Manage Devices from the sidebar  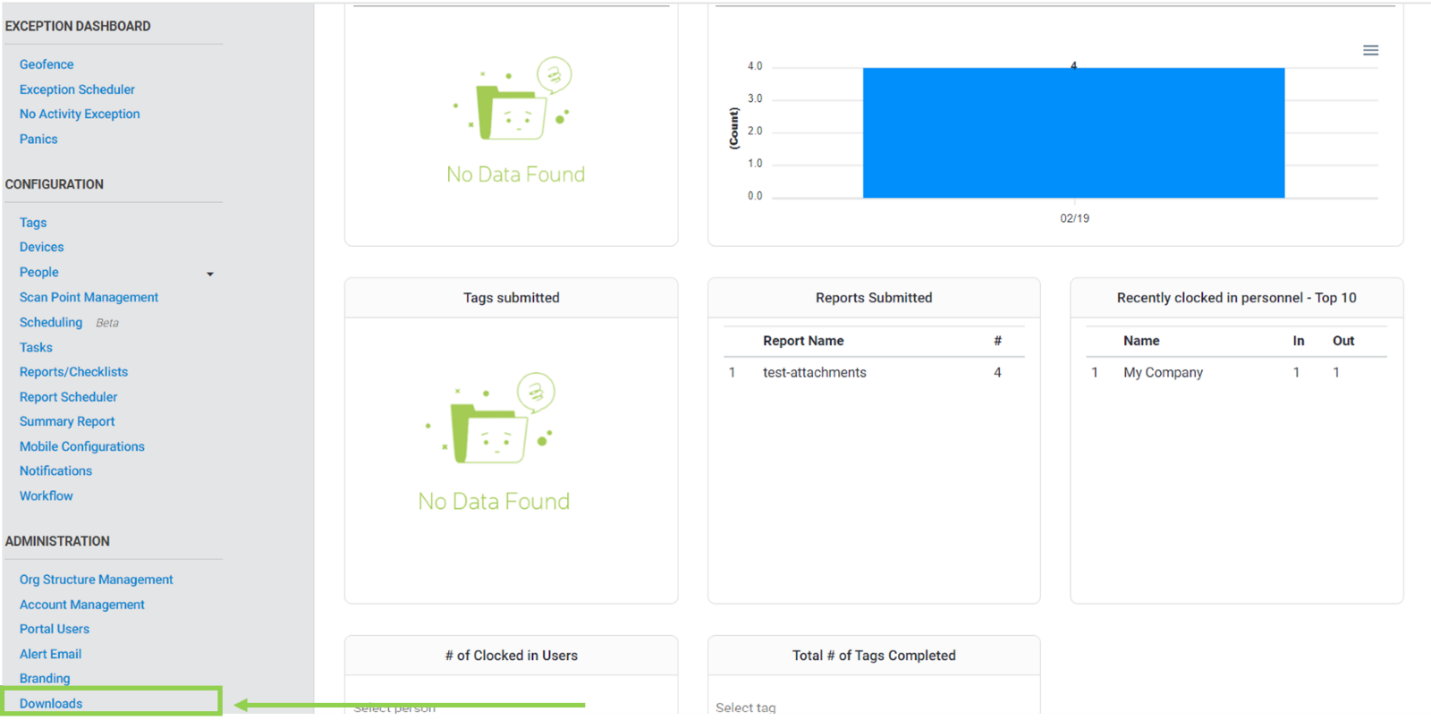[41, 246]
